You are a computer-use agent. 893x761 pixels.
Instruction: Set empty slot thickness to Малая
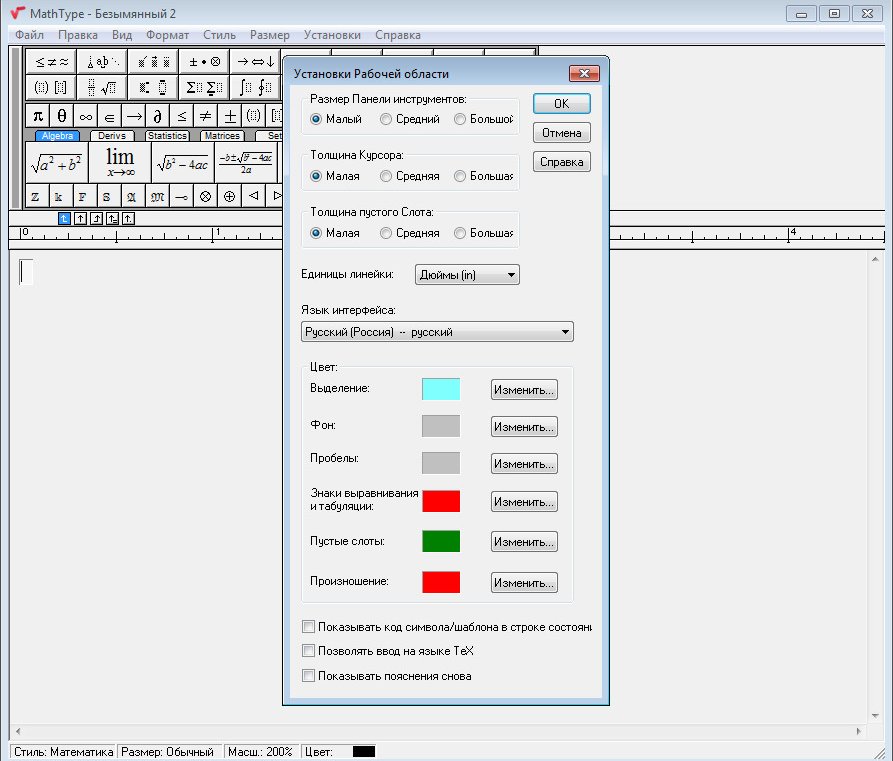(335, 233)
